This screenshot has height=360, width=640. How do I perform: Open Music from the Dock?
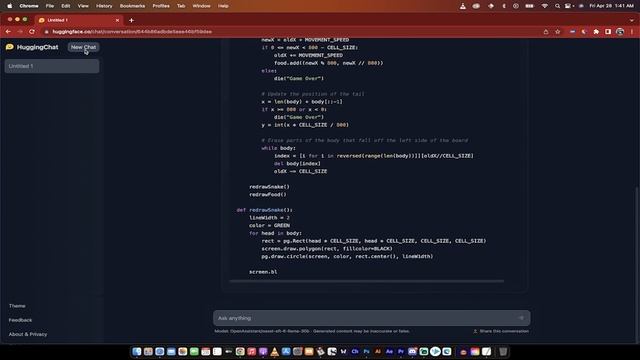click(x=251, y=351)
